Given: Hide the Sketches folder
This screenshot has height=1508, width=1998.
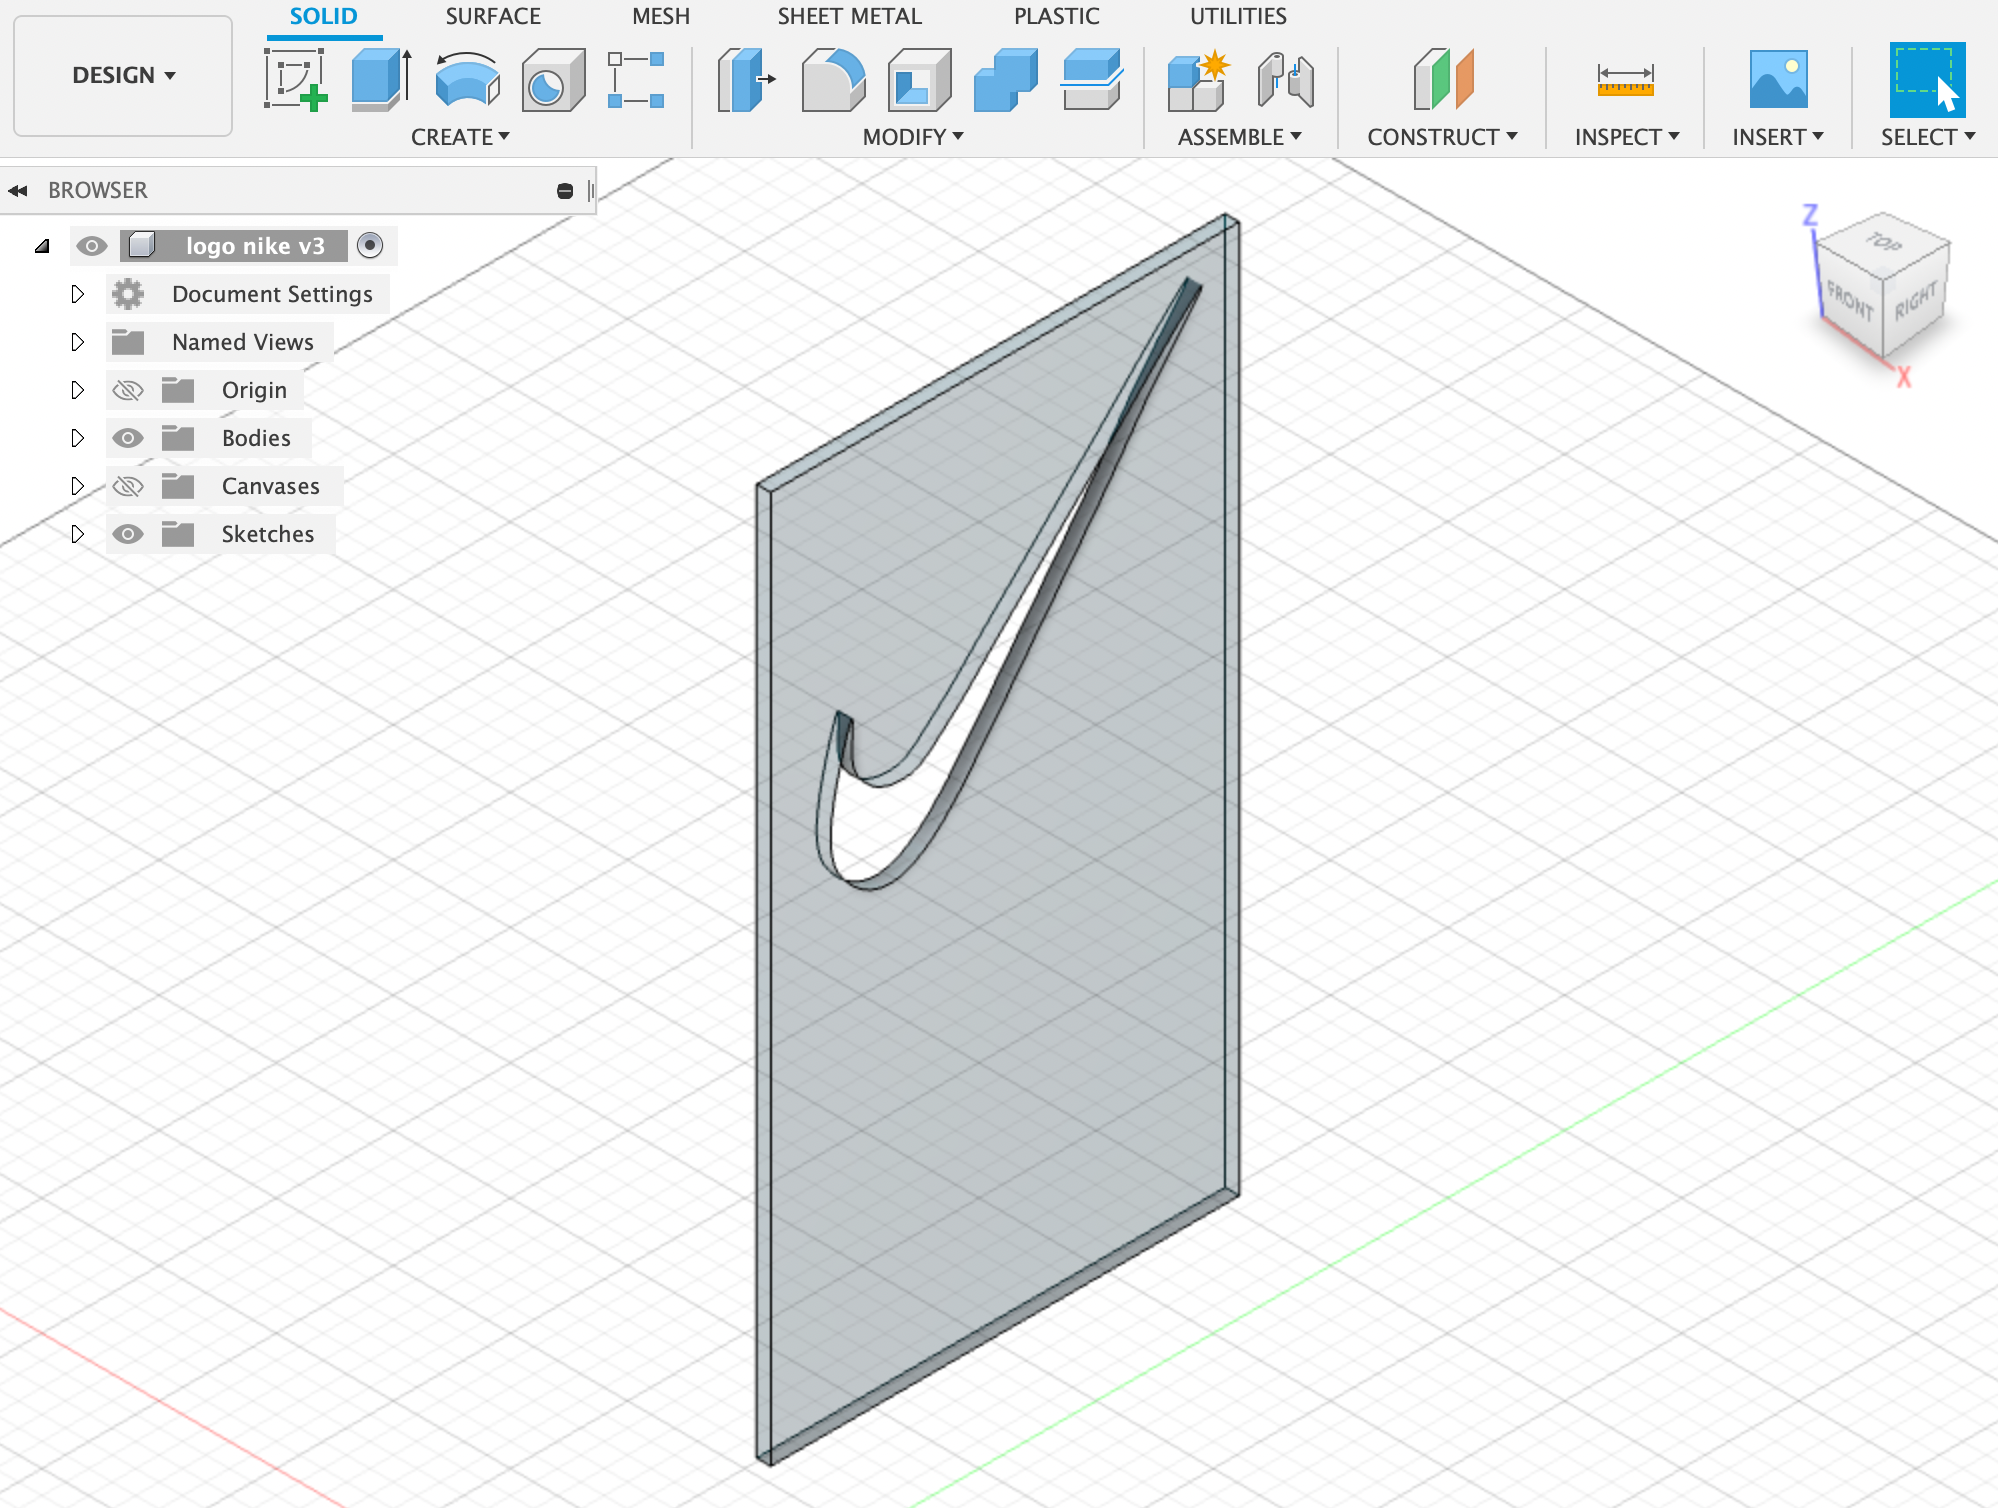Looking at the screenshot, I should (128, 534).
